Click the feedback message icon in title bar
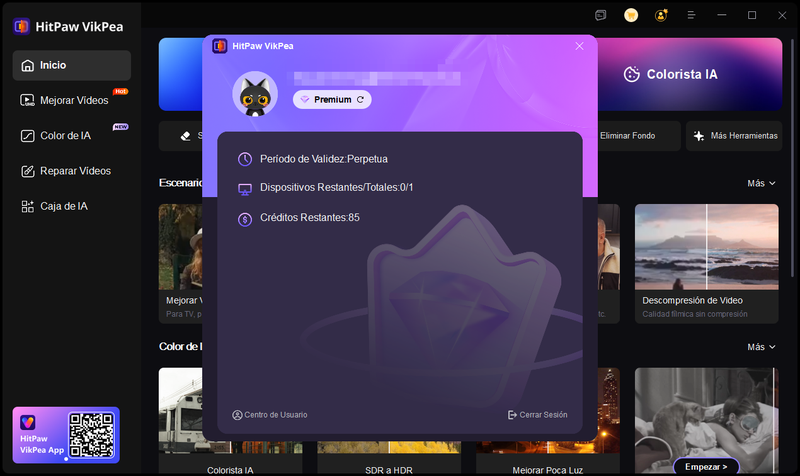Image resolution: width=800 pixels, height=476 pixels. (600, 15)
